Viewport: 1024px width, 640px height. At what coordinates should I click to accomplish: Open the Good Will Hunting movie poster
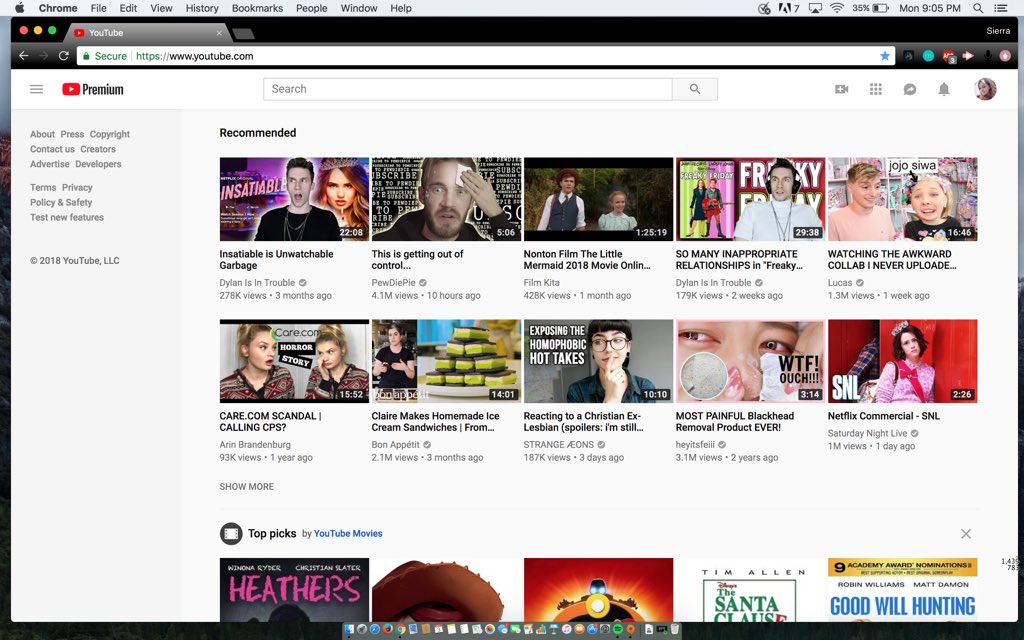[x=903, y=590]
